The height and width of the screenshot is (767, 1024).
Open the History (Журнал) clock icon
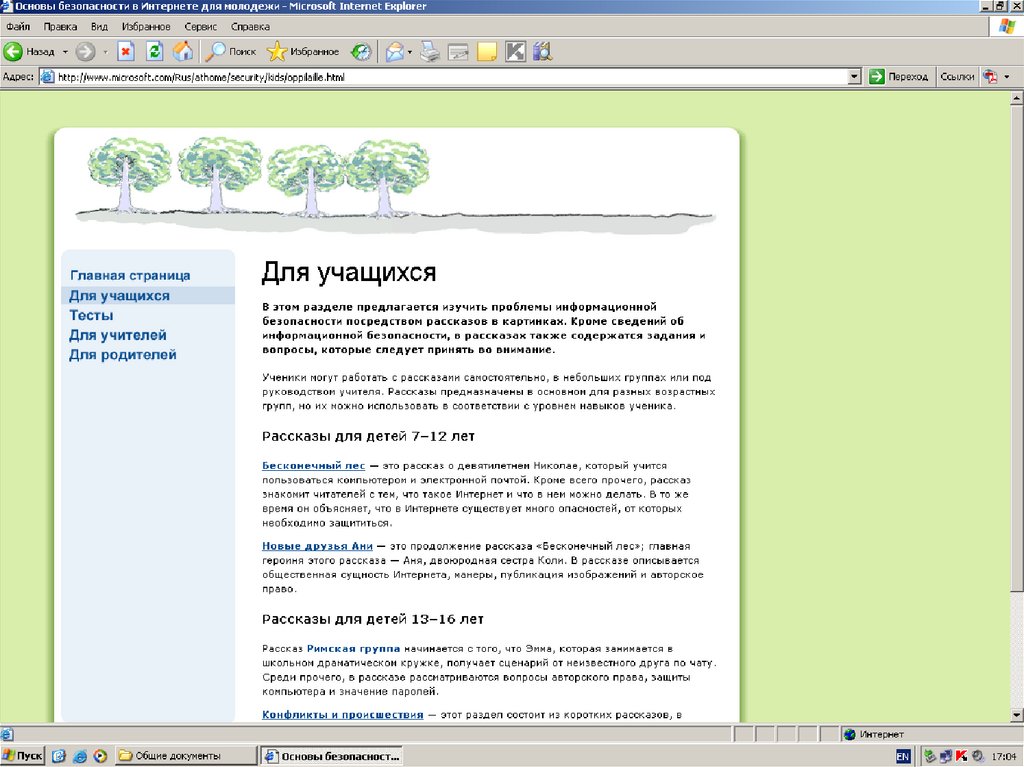[360, 52]
